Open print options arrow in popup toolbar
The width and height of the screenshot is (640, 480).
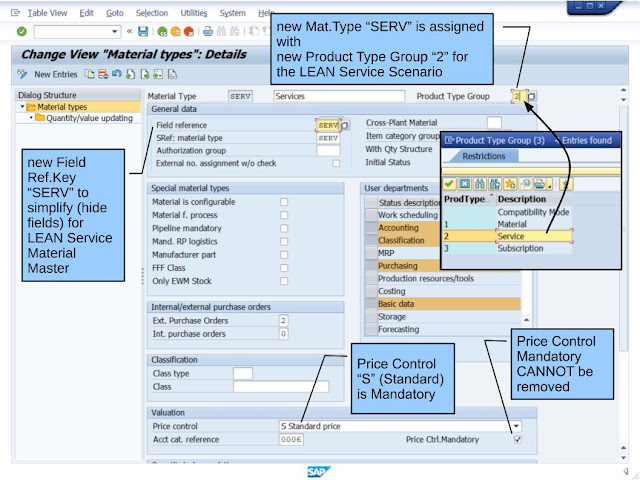coord(550,185)
